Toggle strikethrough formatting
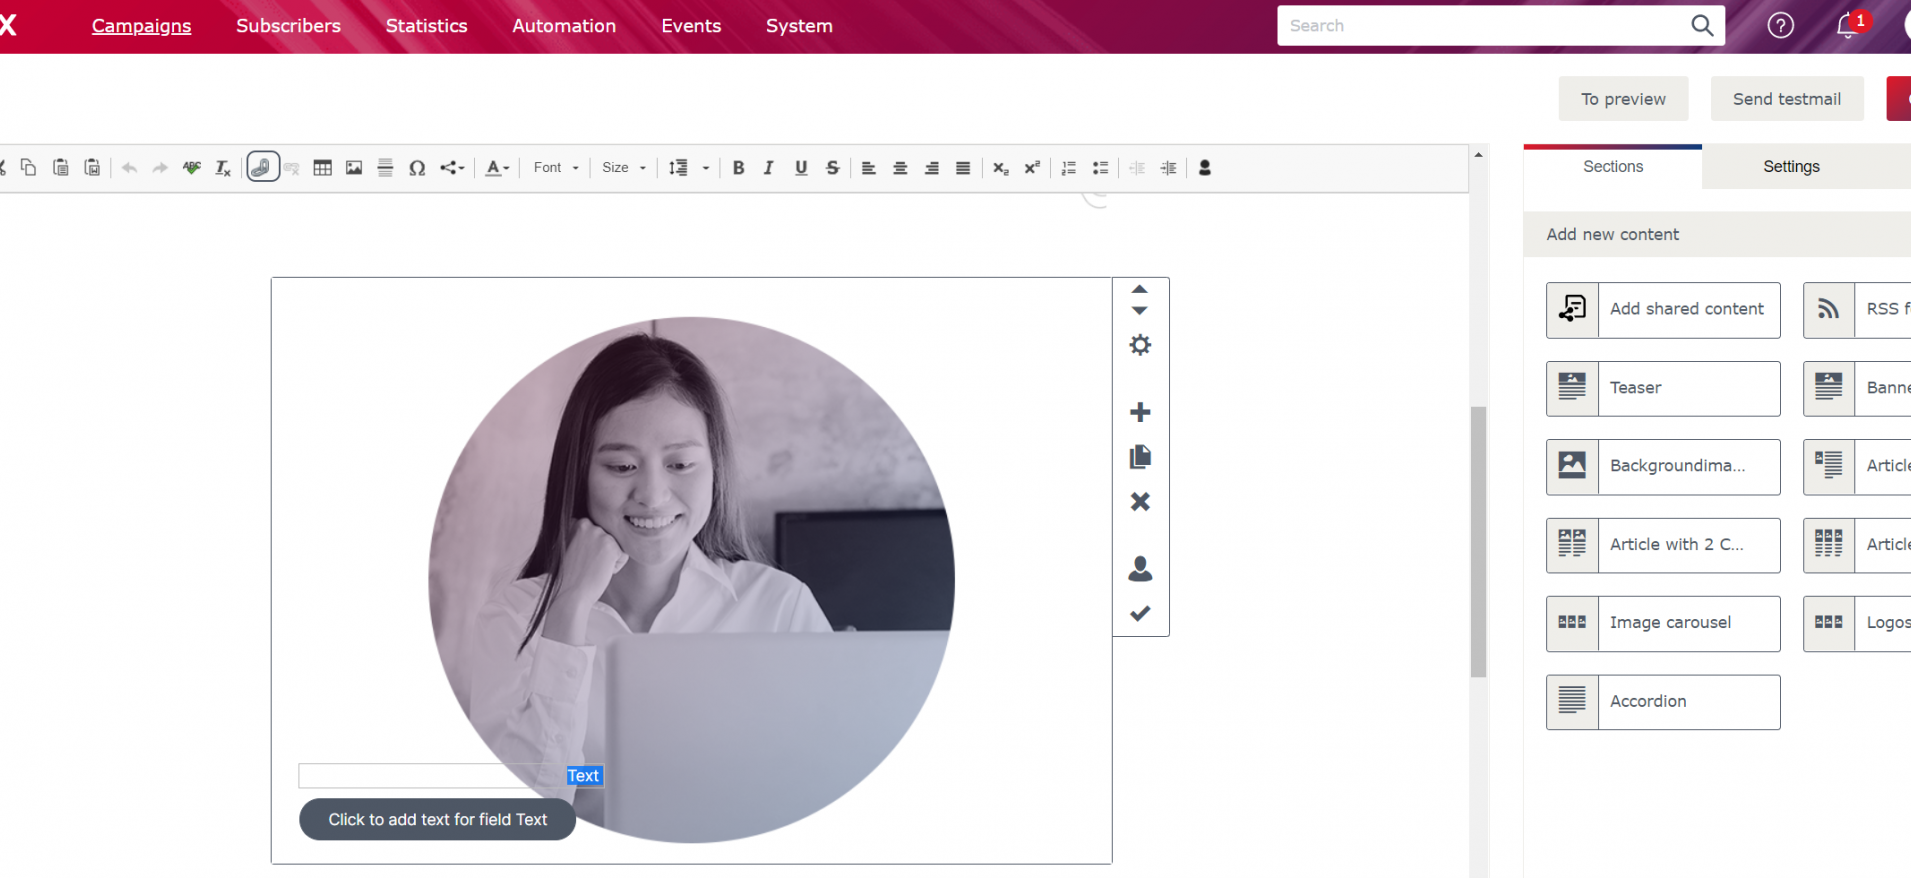The height and width of the screenshot is (878, 1911). pyautogui.click(x=832, y=168)
